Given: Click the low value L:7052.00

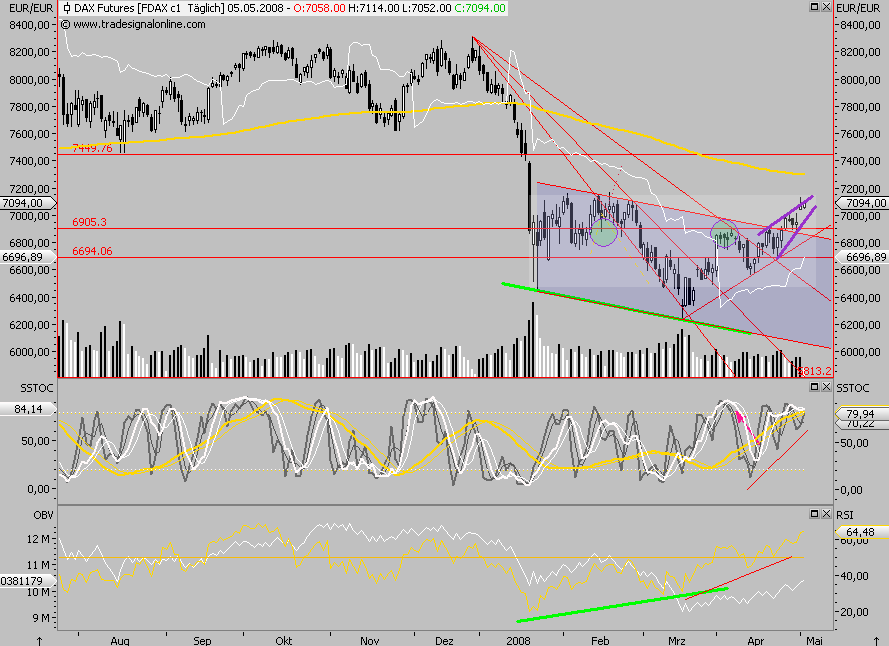Looking at the screenshot, I should 425,8.
